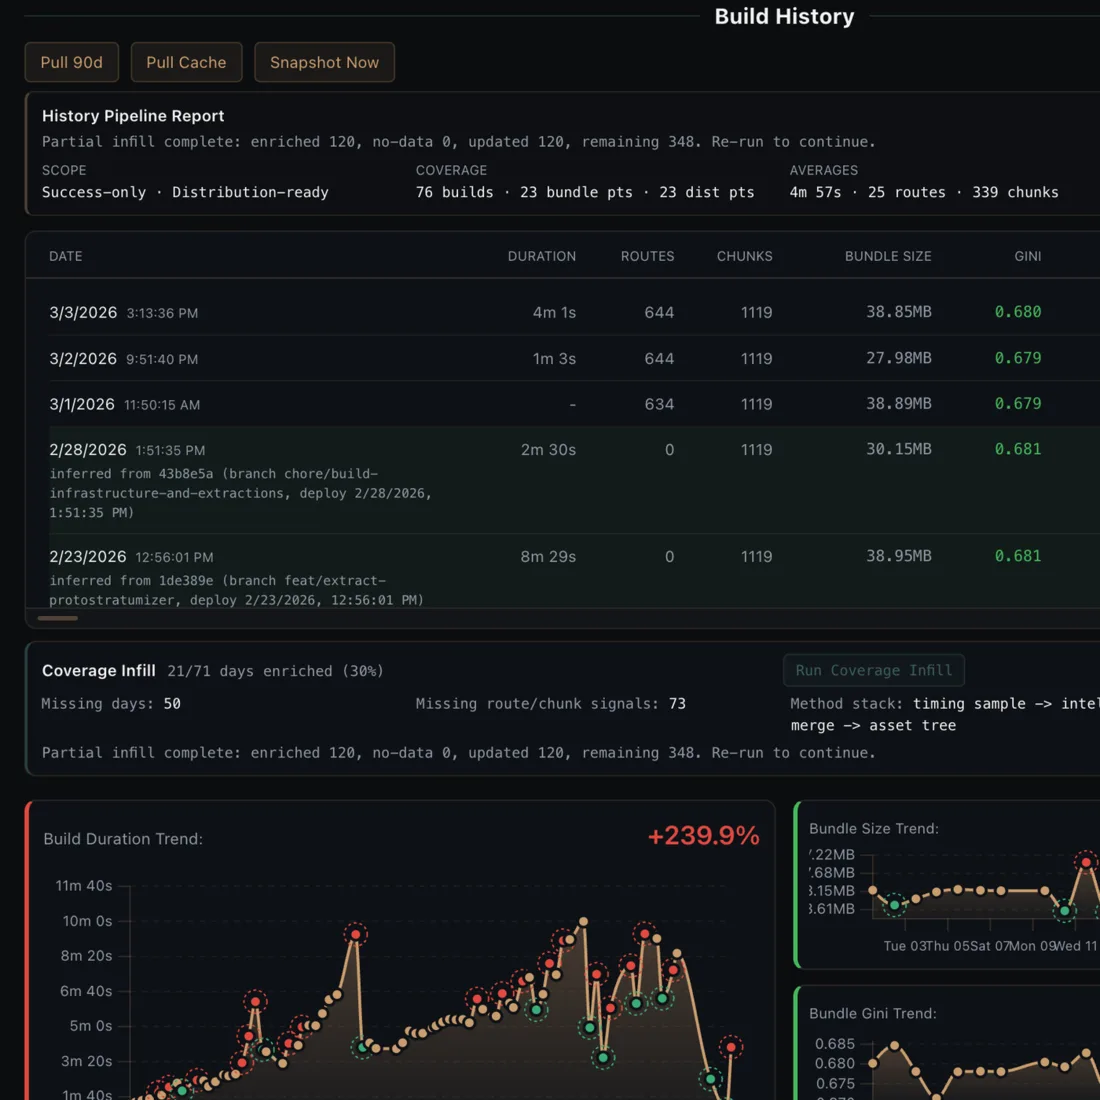Click the highest peak point in the duration chart
The image size is (1100, 1100).
tap(583, 922)
